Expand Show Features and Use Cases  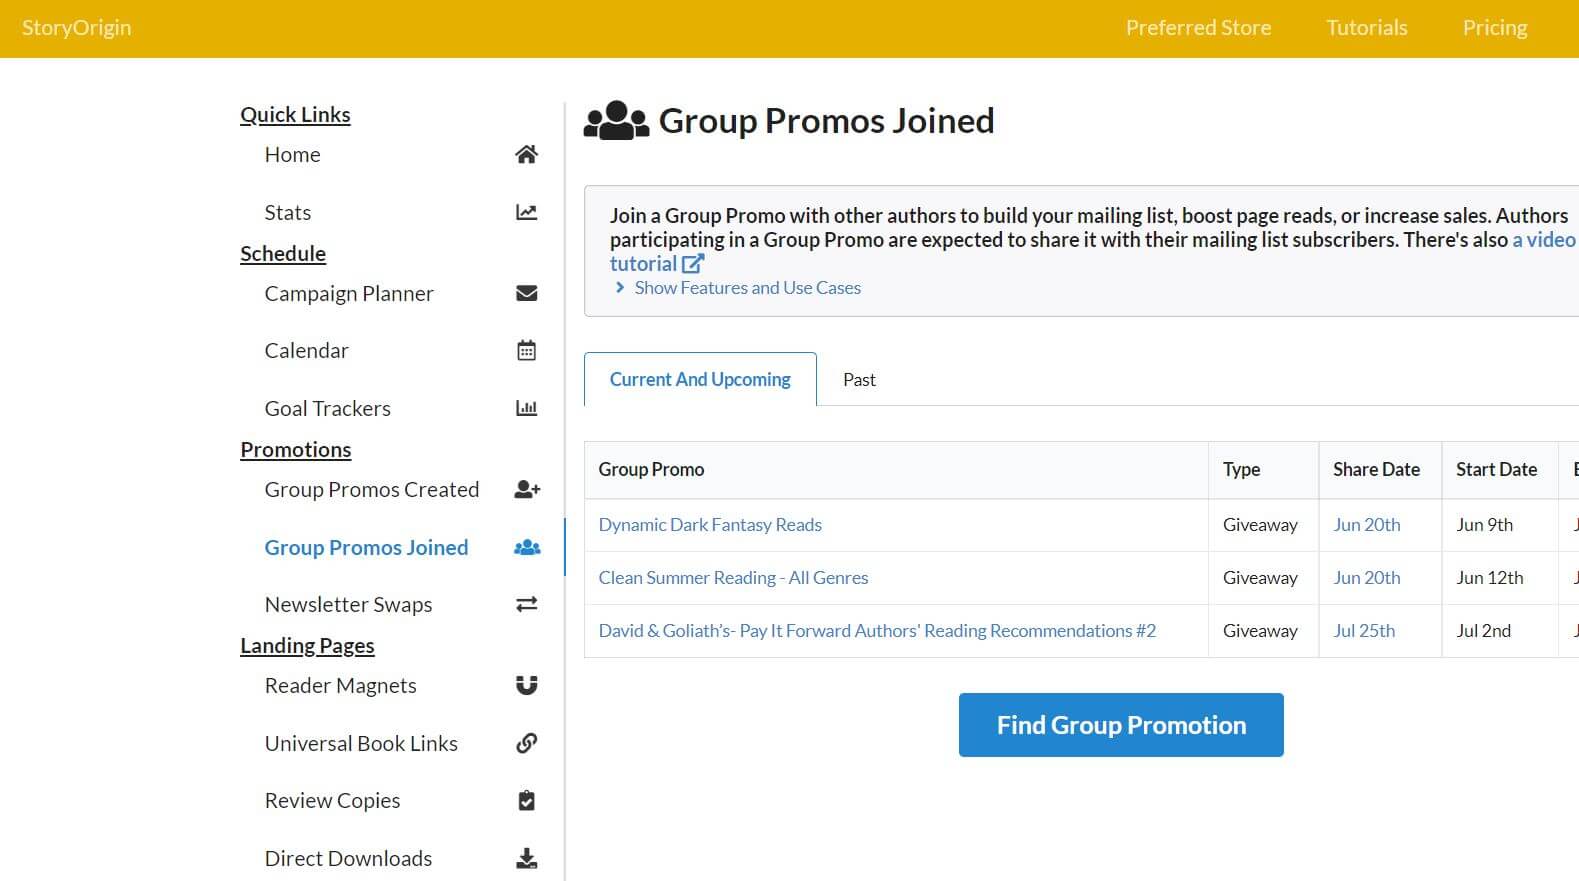737,288
